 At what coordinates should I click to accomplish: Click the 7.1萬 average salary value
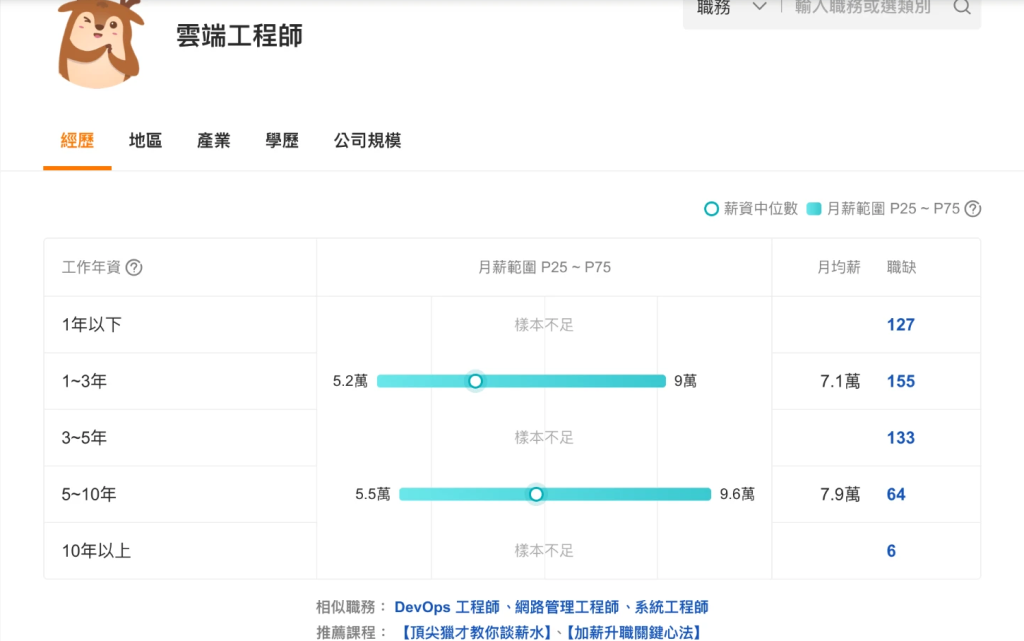(x=840, y=381)
